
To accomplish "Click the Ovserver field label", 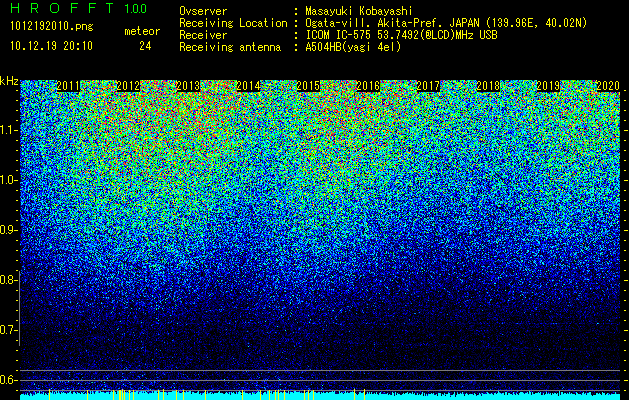I will (203, 11).
